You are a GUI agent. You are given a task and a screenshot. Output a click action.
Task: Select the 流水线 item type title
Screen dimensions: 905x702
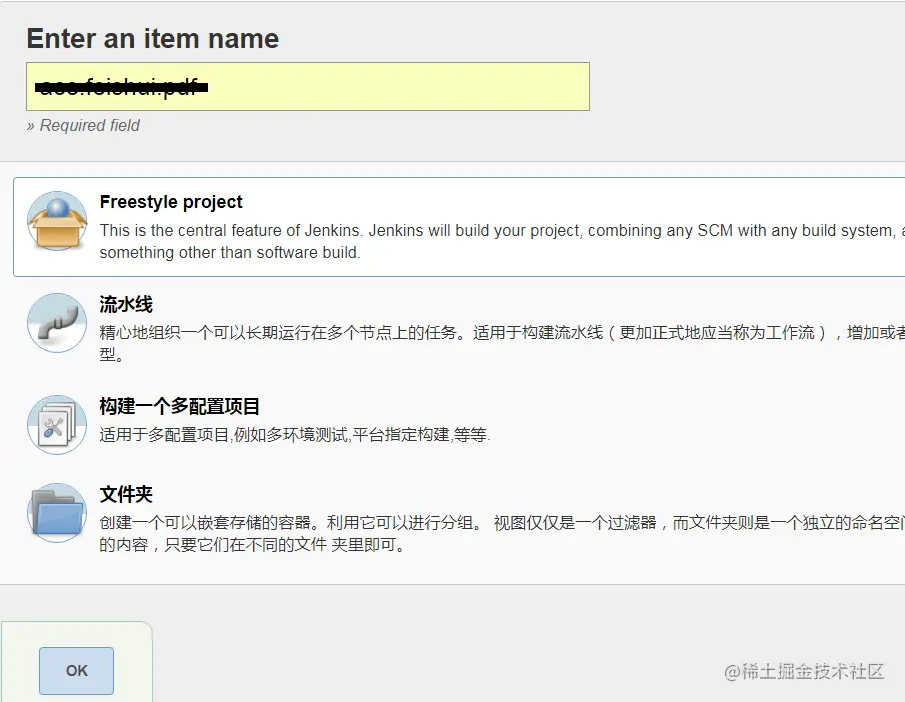click(126, 304)
